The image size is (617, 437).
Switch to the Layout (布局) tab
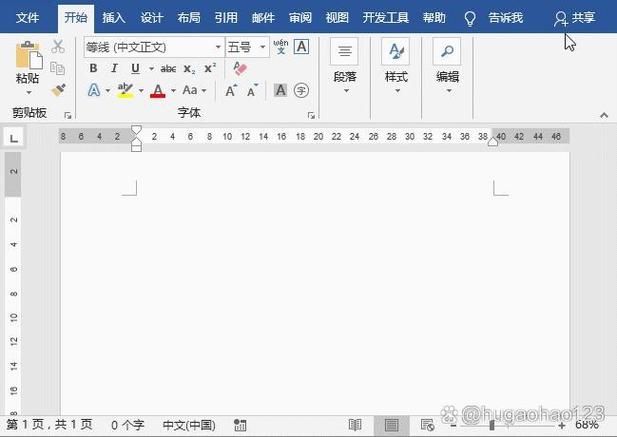coord(188,18)
